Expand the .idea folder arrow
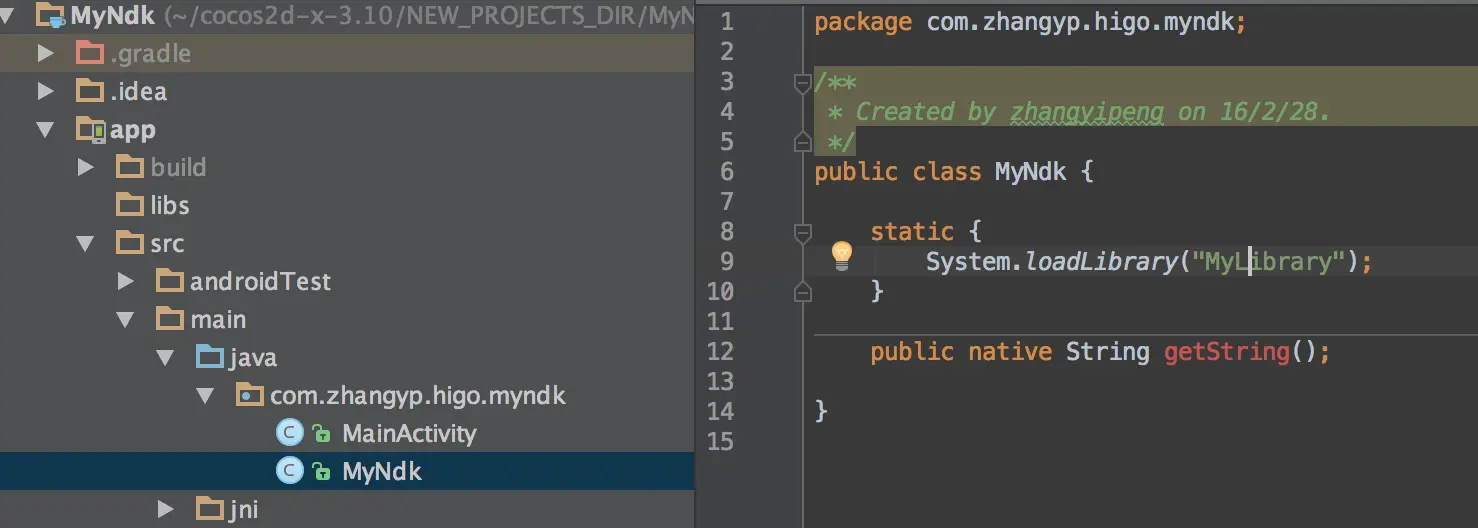The width and height of the screenshot is (1478, 528). (x=46, y=91)
